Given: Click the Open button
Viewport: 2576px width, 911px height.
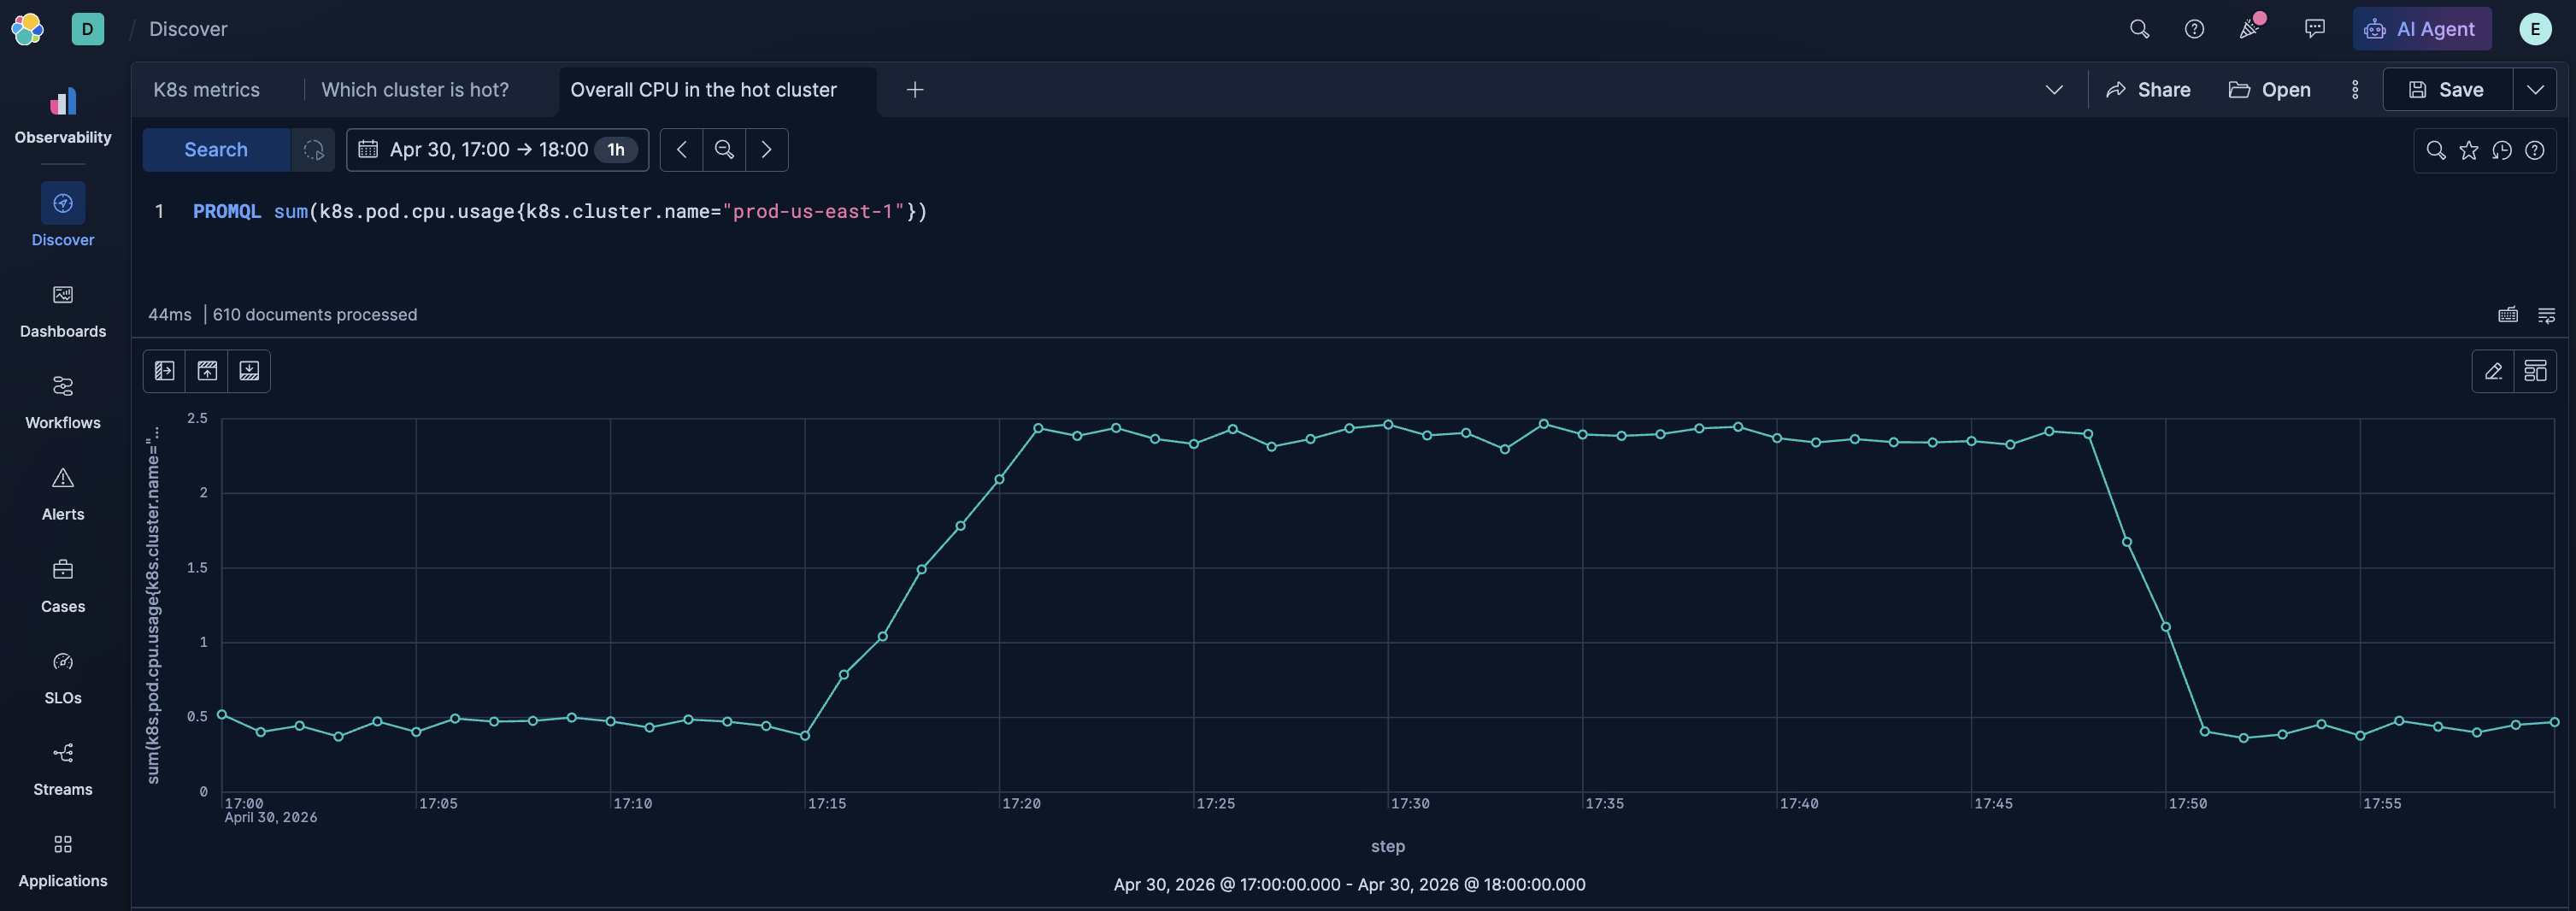Looking at the screenshot, I should (x=2270, y=90).
